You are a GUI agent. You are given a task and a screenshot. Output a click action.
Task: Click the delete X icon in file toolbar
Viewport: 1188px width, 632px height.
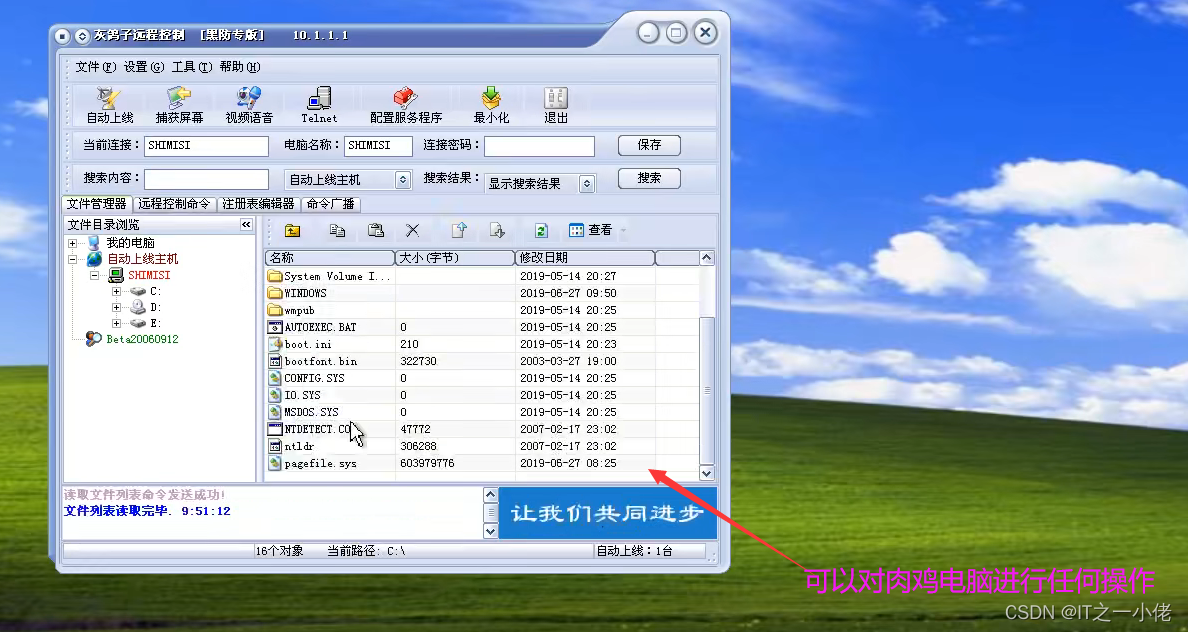coord(412,230)
